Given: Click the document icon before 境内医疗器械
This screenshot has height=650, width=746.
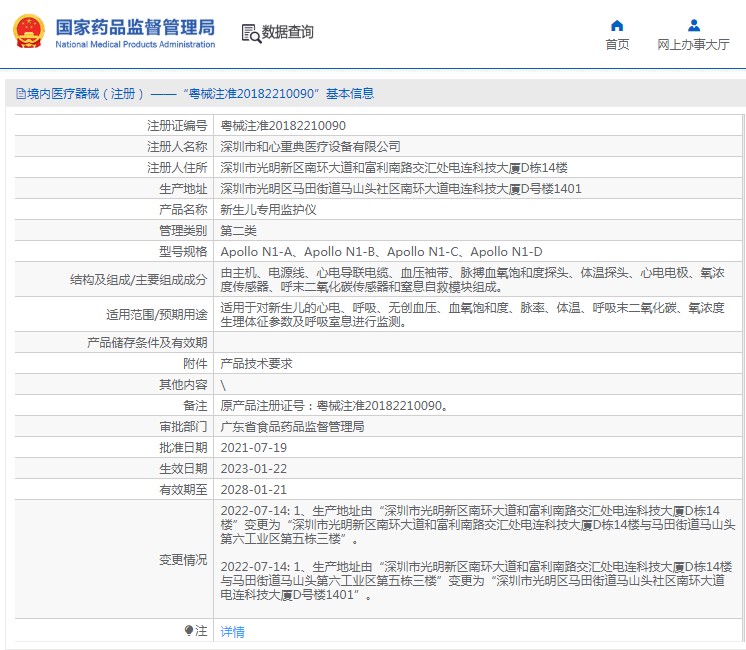Looking at the screenshot, I should click(x=20, y=94).
